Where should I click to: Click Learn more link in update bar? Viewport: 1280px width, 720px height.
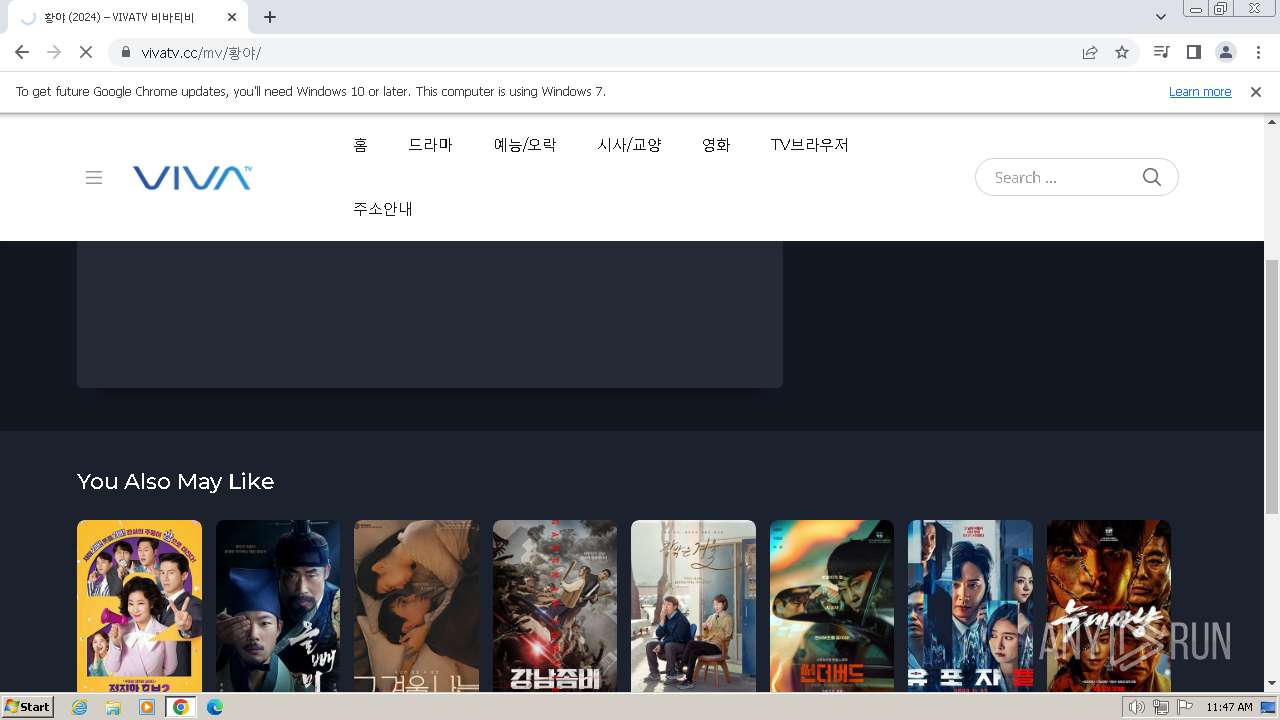point(1200,91)
